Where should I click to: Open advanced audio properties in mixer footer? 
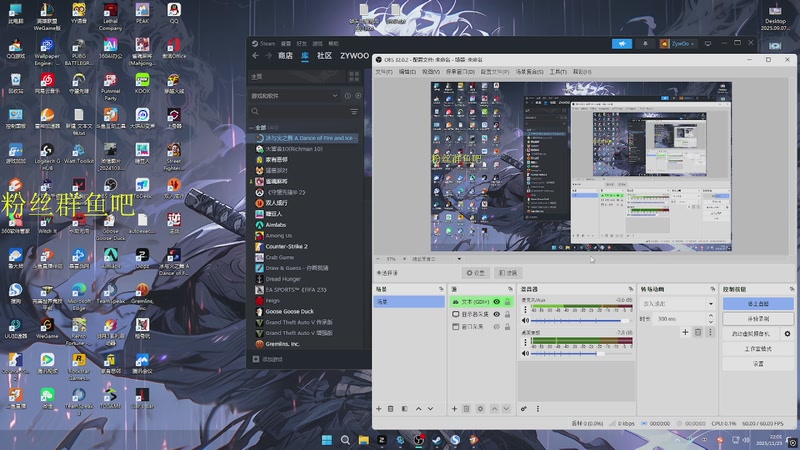(523, 409)
